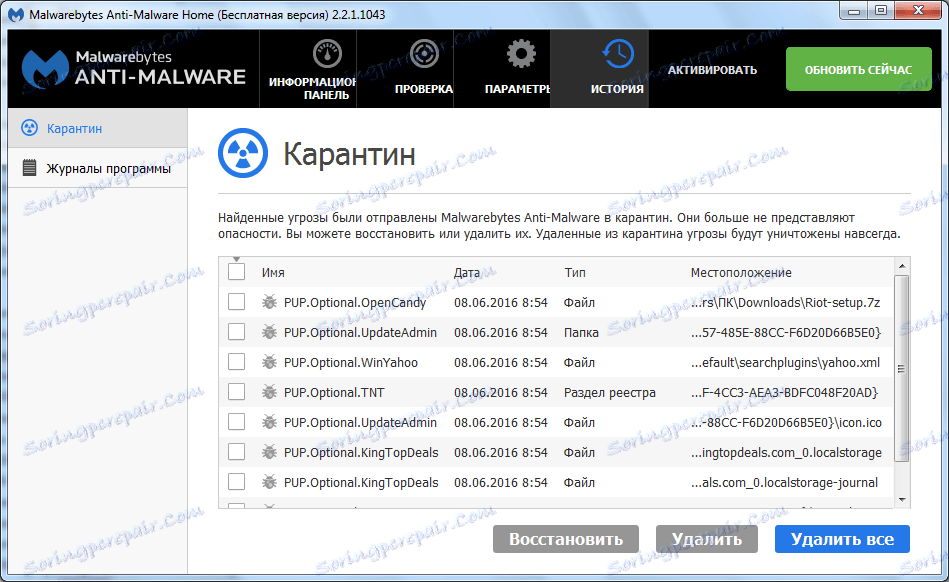Click the Восстановить button
949x582 pixels.
[566, 539]
